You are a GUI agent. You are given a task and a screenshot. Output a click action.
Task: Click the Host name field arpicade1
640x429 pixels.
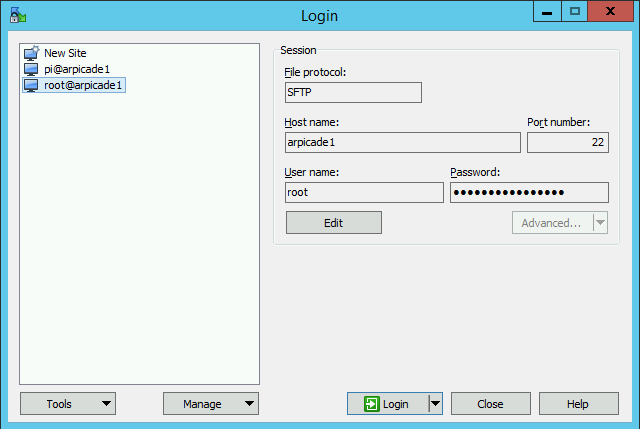click(x=402, y=142)
